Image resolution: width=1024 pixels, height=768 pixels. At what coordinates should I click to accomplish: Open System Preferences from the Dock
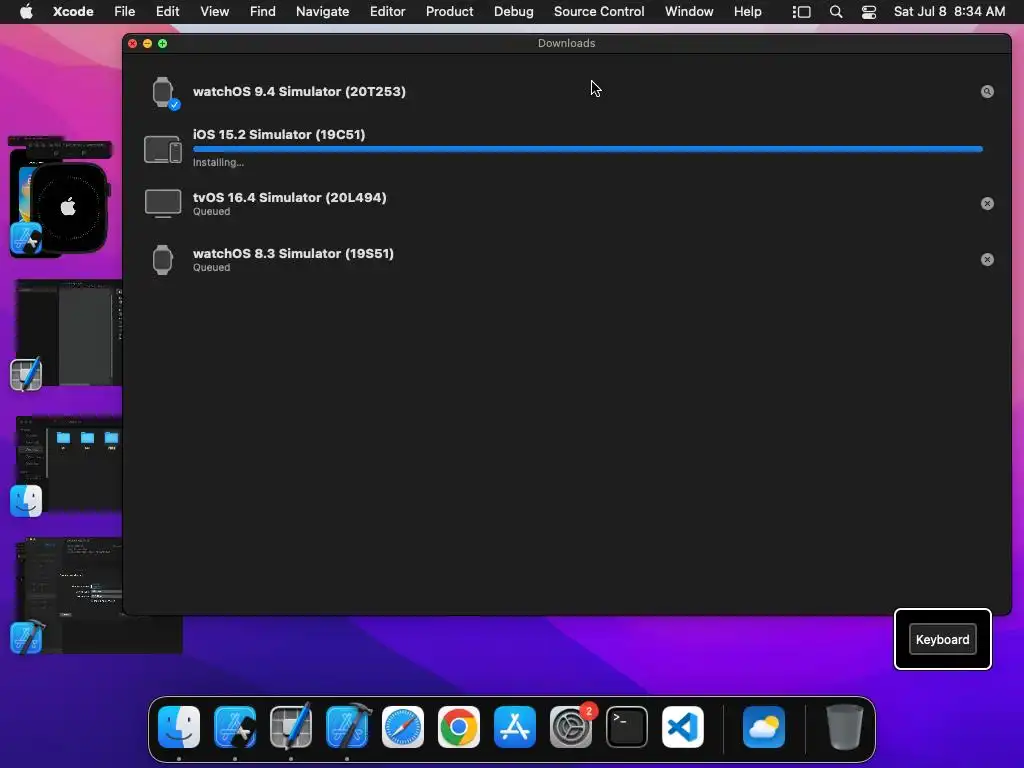(x=571, y=727)
